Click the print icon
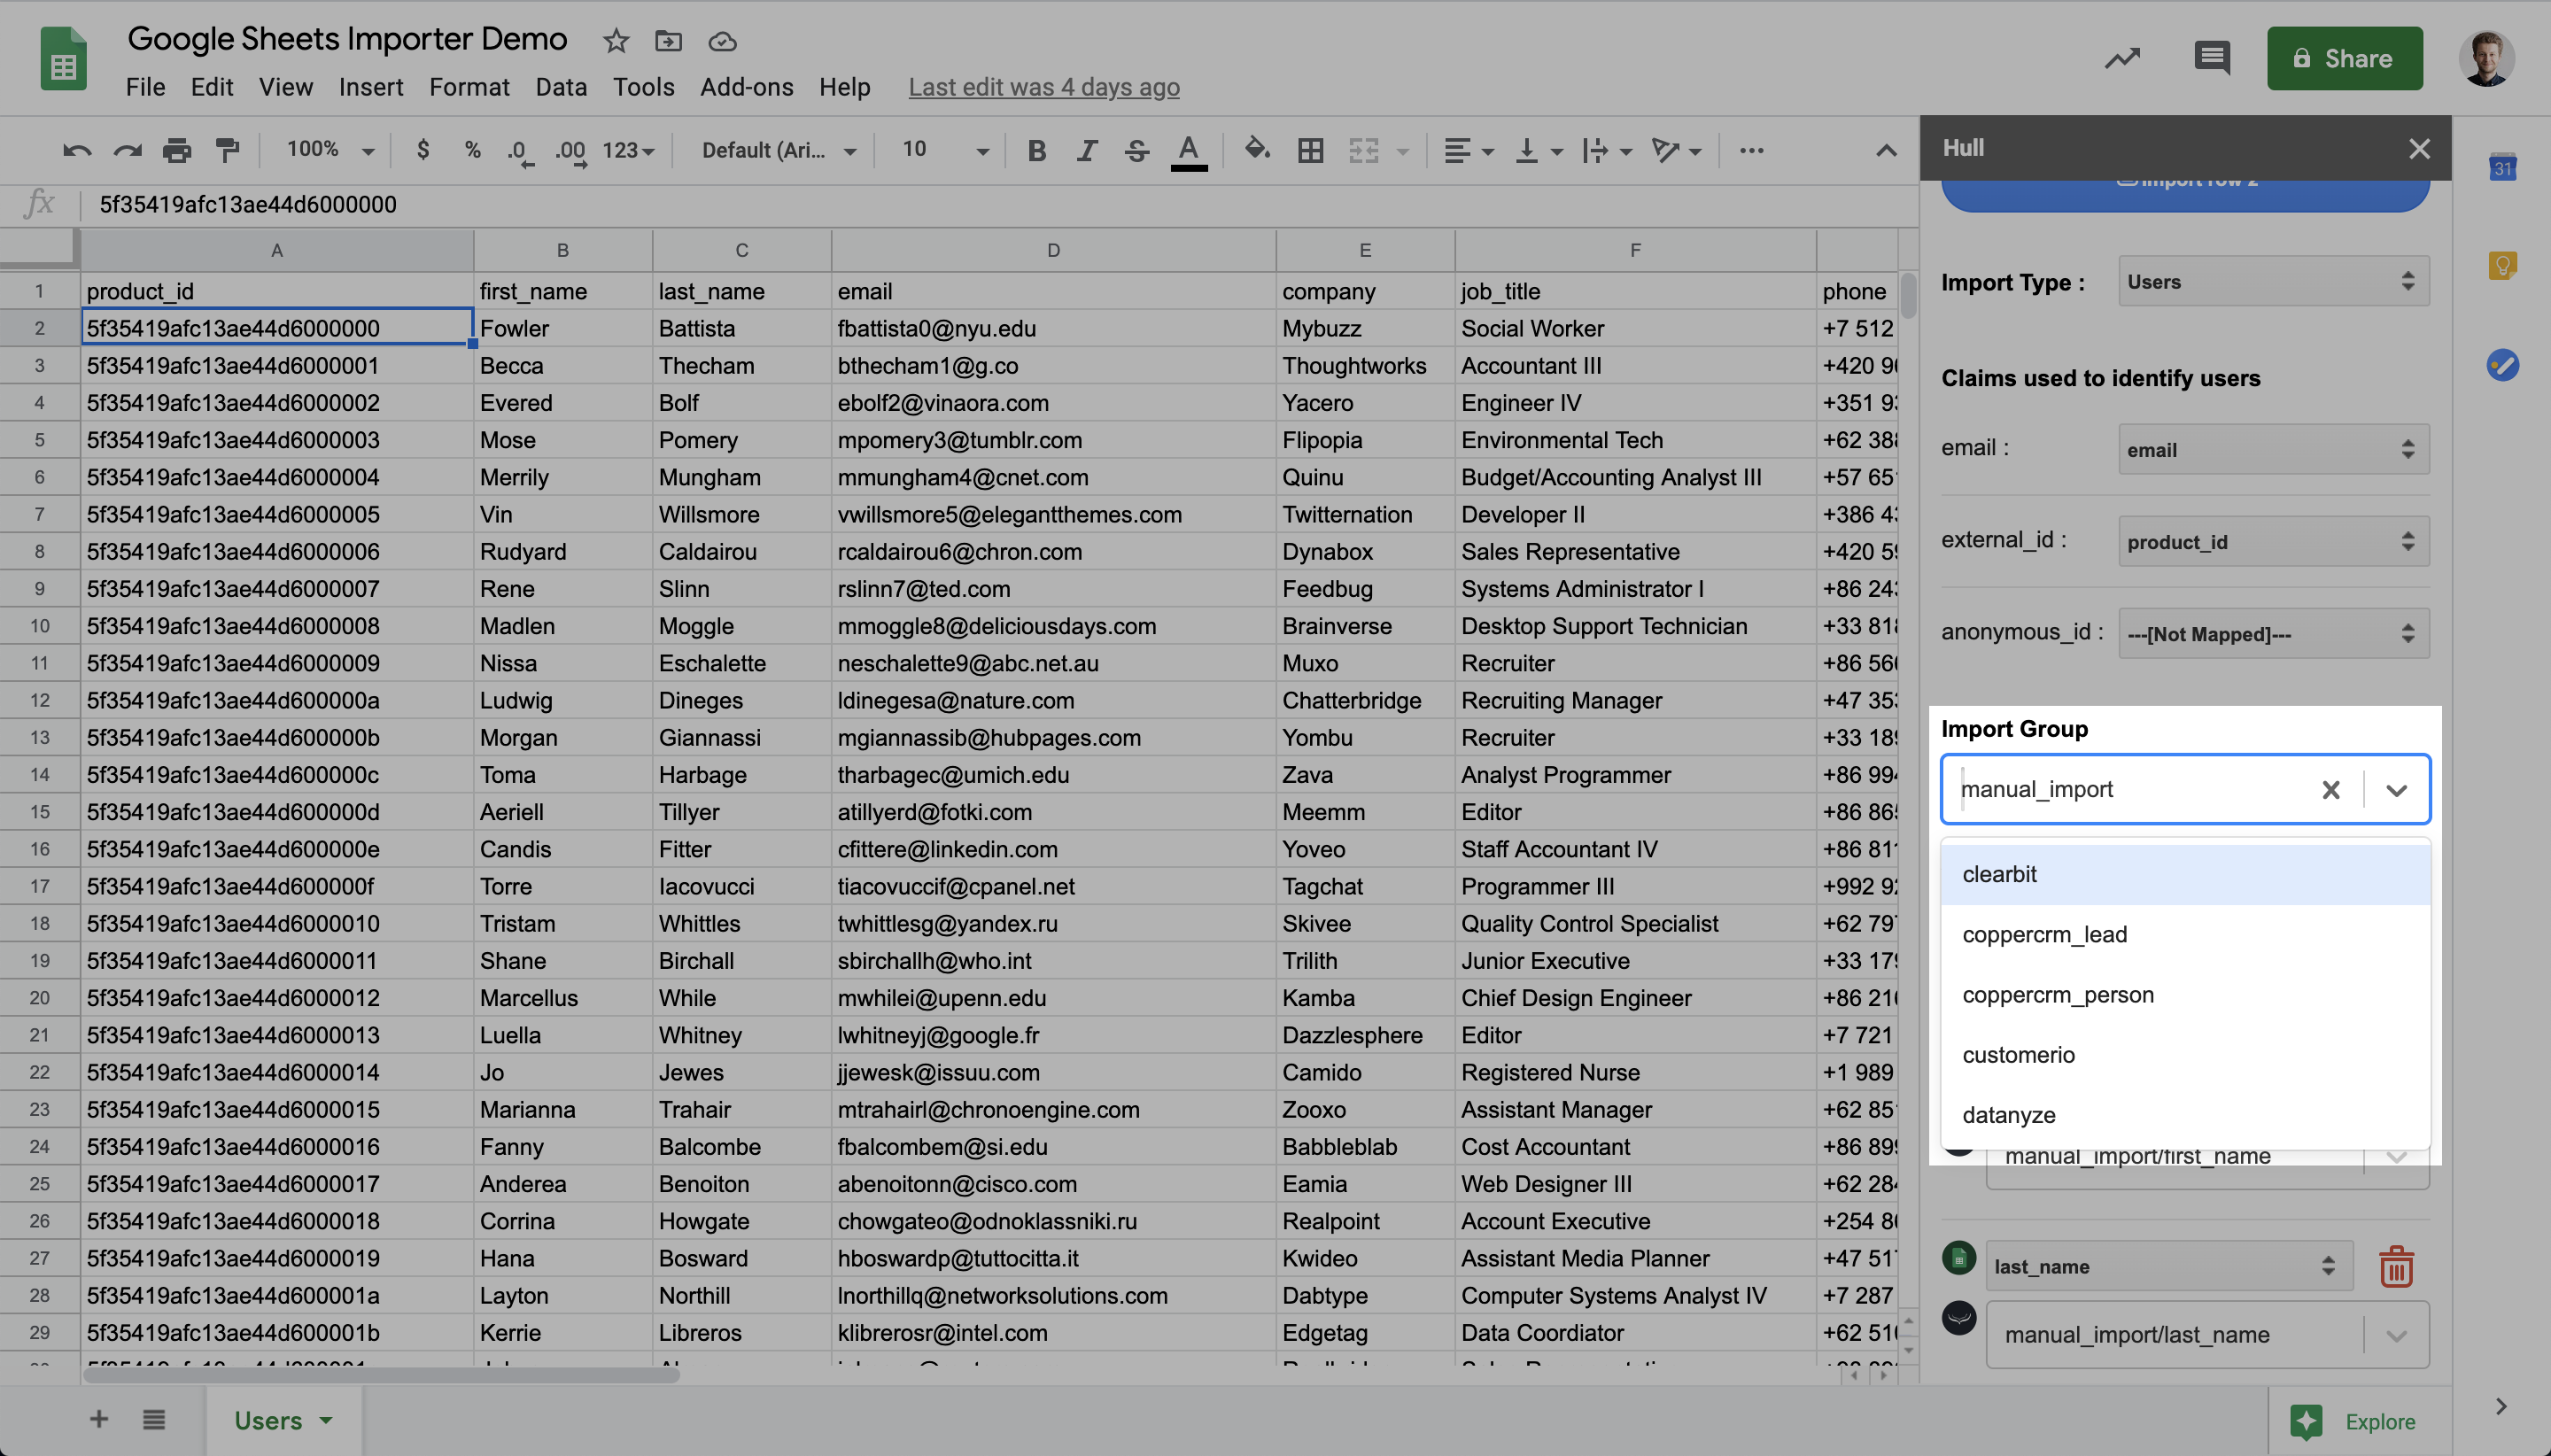This screenshot has height=1456, width=2551. [x=177, y=151]
